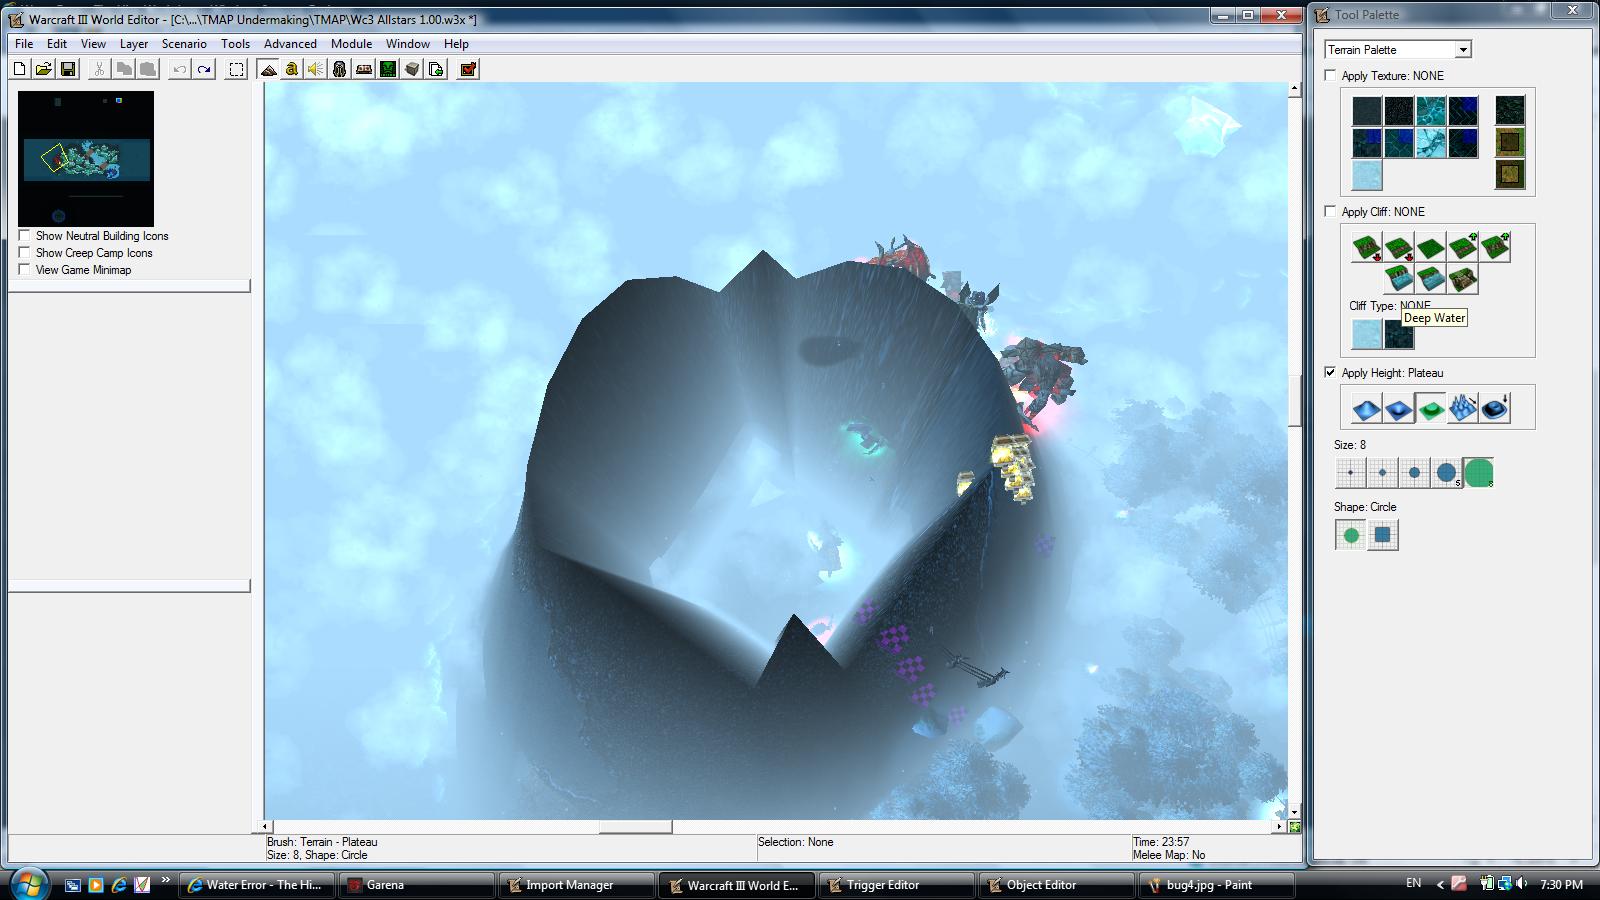Select the Deep Water cliff tool
The width and height of the screenshot is (1600, 900).
click(x=1398, y=279)
